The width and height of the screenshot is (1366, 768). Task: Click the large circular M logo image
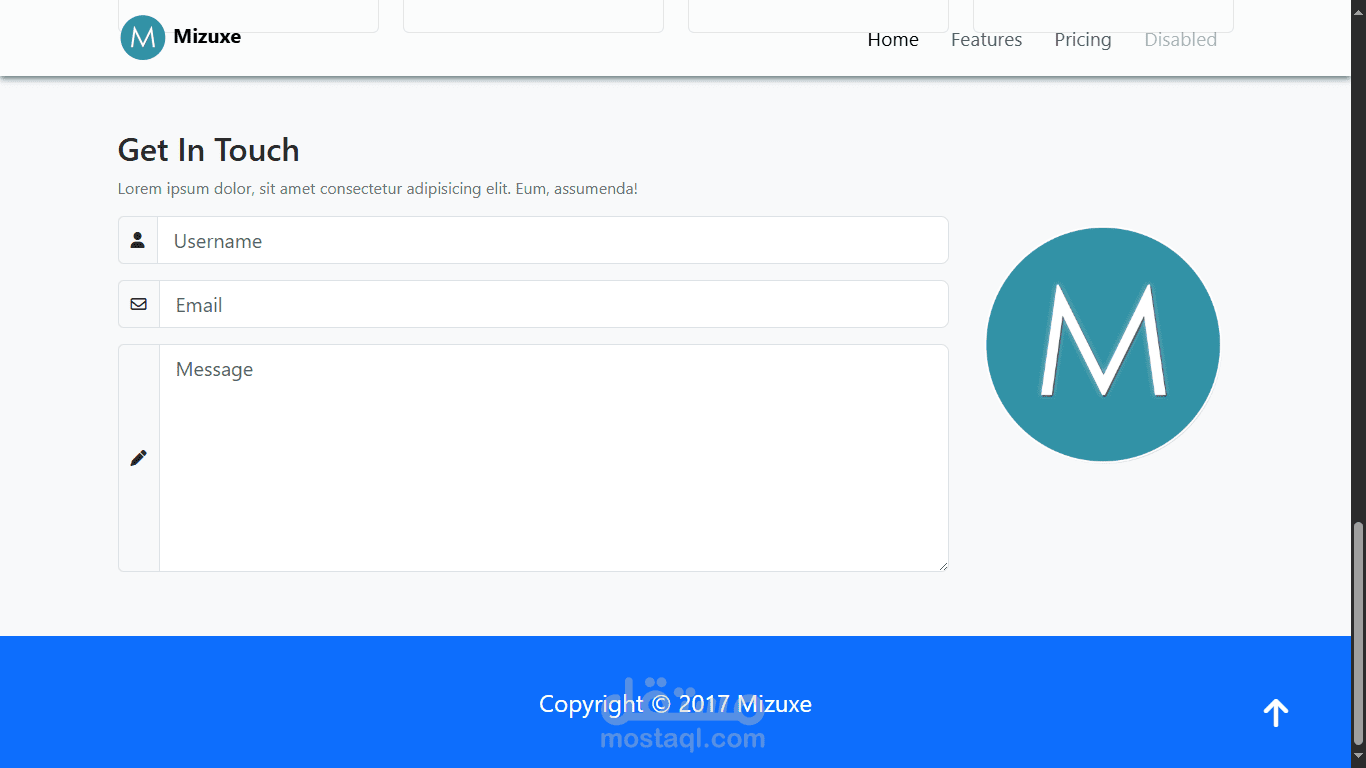coord(1103,344)
